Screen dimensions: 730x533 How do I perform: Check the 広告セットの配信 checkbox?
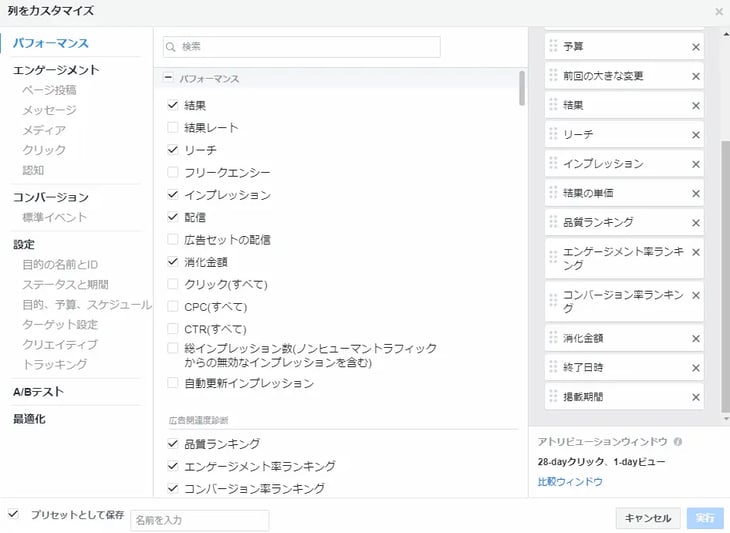coord(173,239)
